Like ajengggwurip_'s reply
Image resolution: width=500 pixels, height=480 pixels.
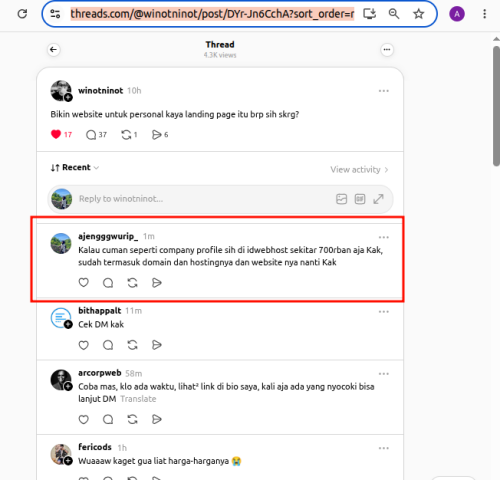coord(83,283)
